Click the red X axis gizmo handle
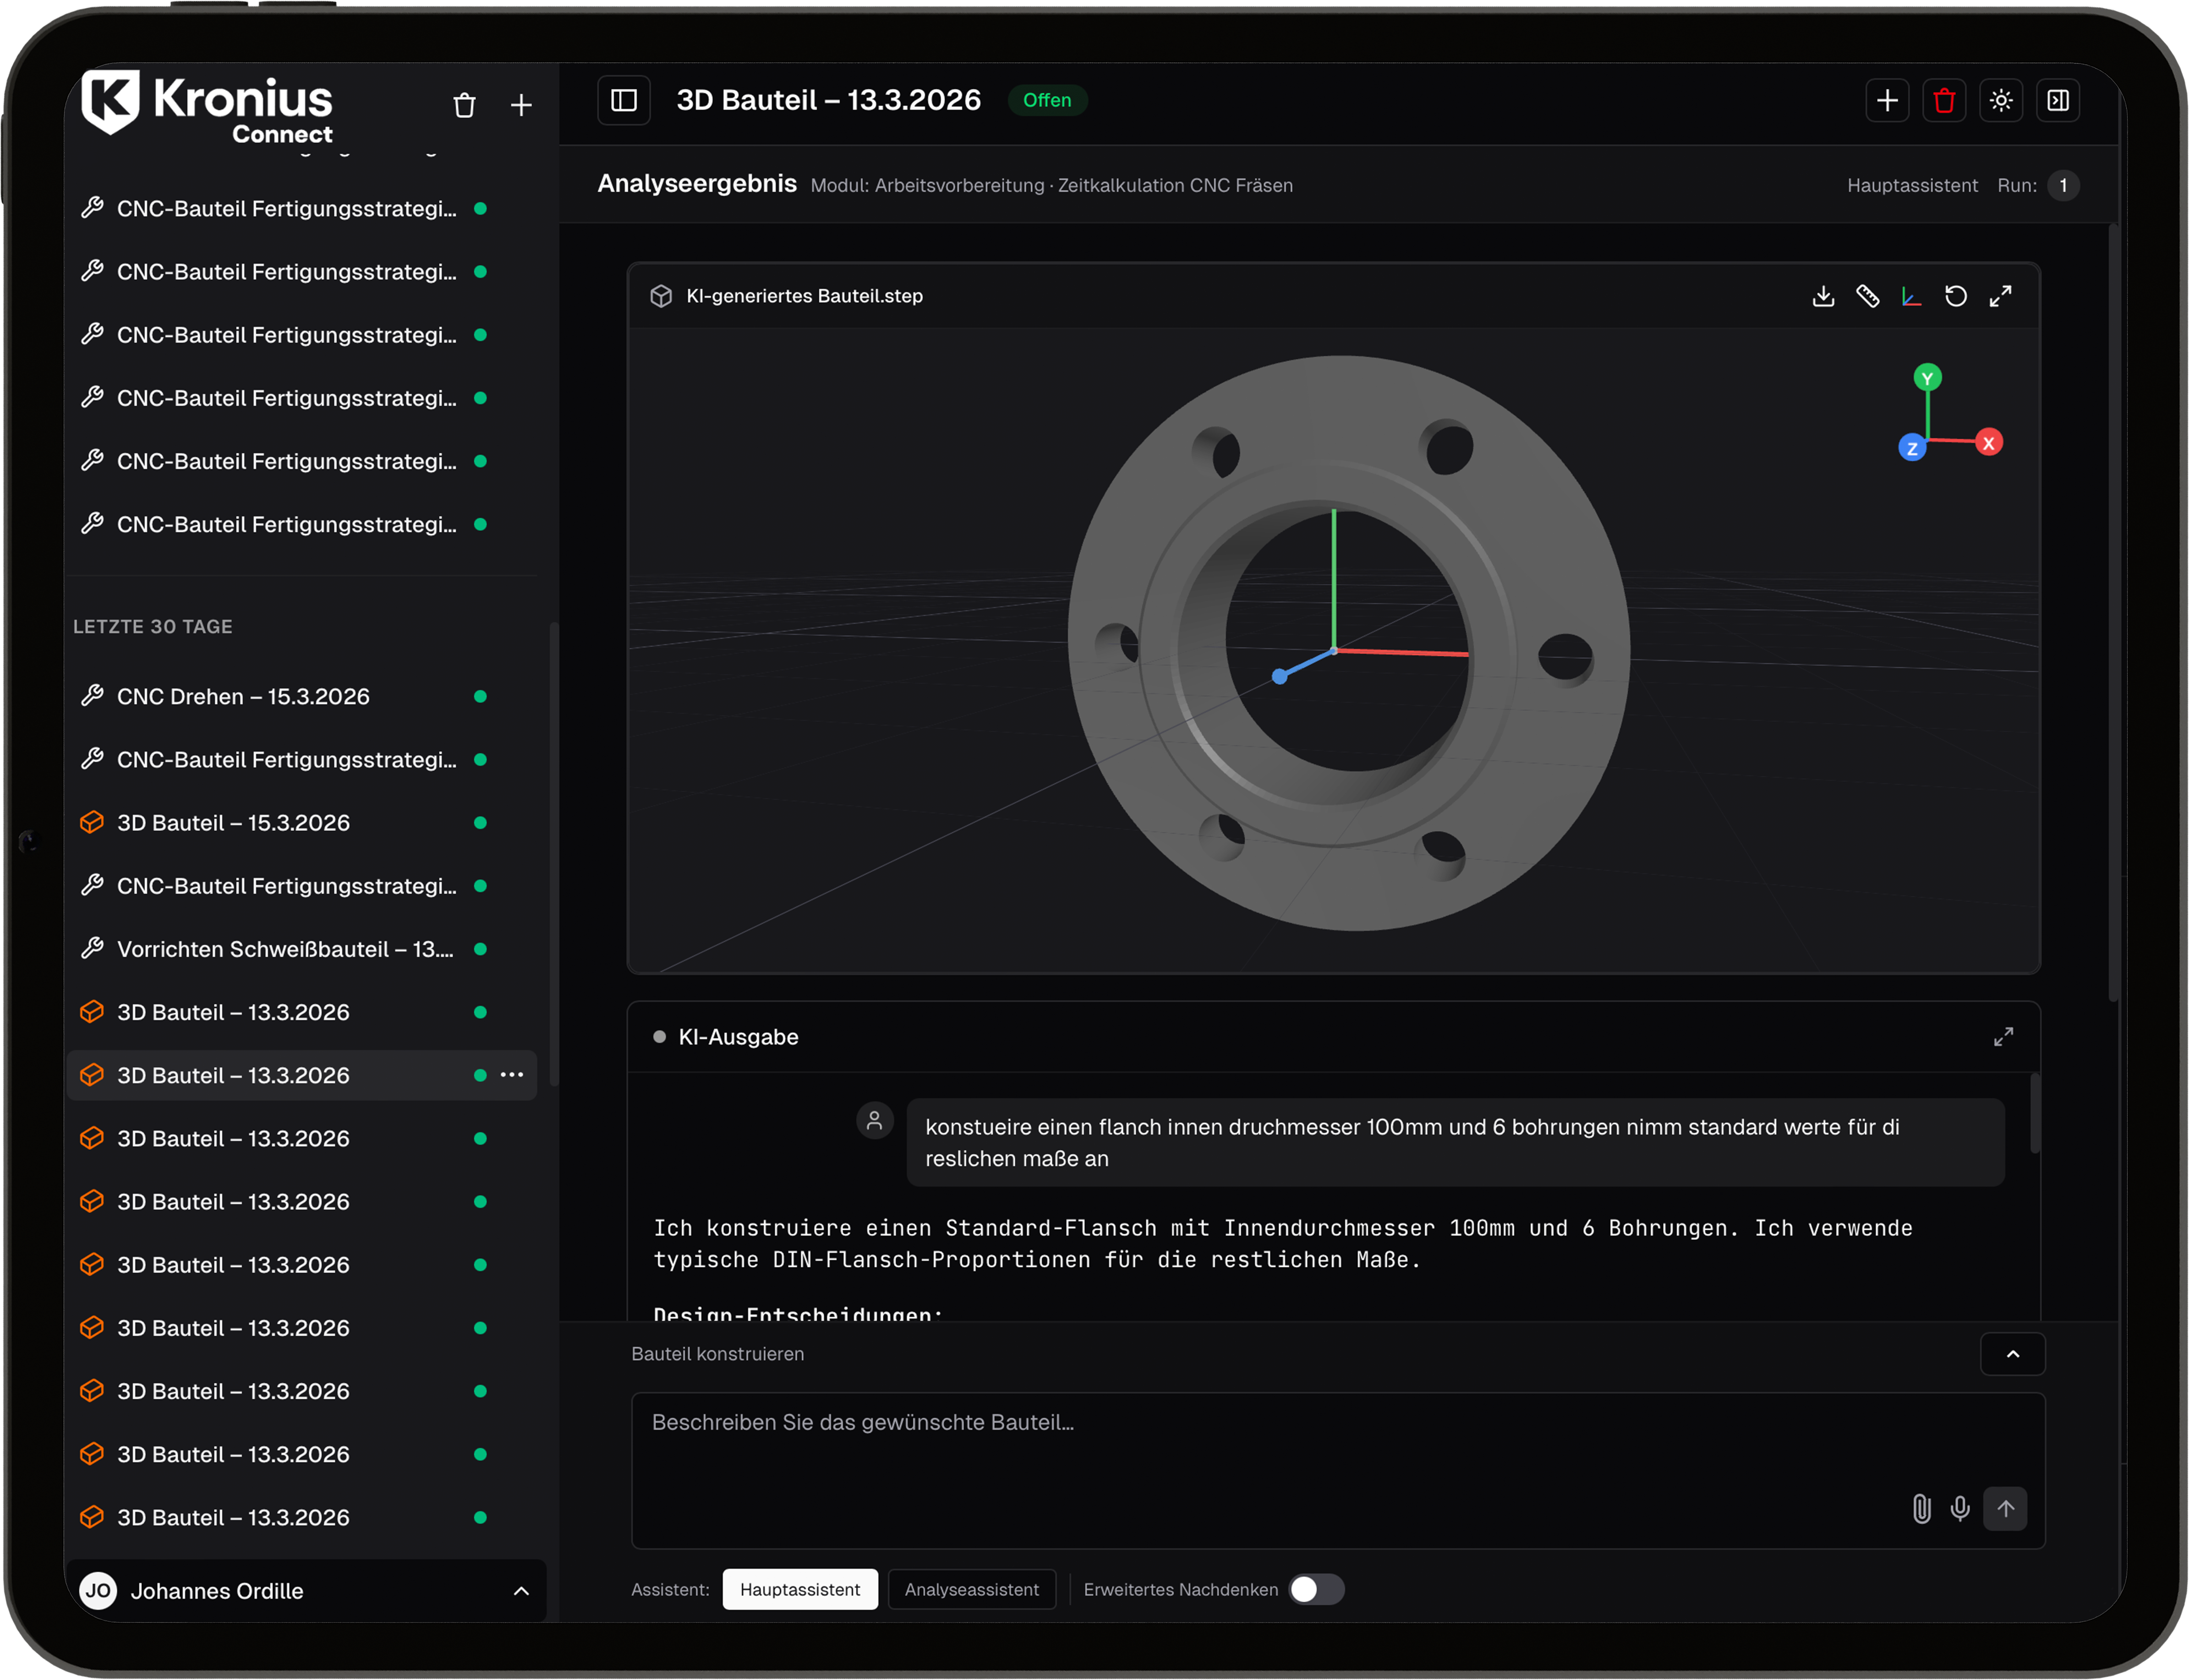 [1988, 443]
